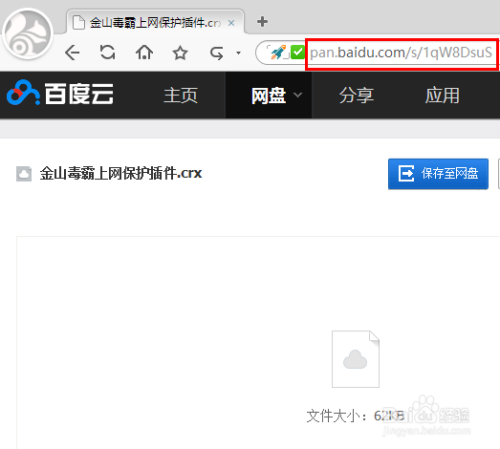Go back with the back arrow
This screenshot has height=449, width=500.
pos(72,53)
